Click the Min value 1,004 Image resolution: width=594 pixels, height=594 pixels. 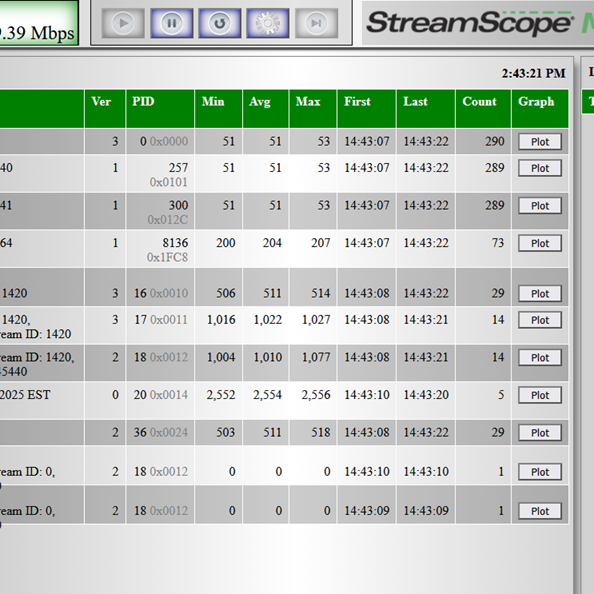click(221, 357)
